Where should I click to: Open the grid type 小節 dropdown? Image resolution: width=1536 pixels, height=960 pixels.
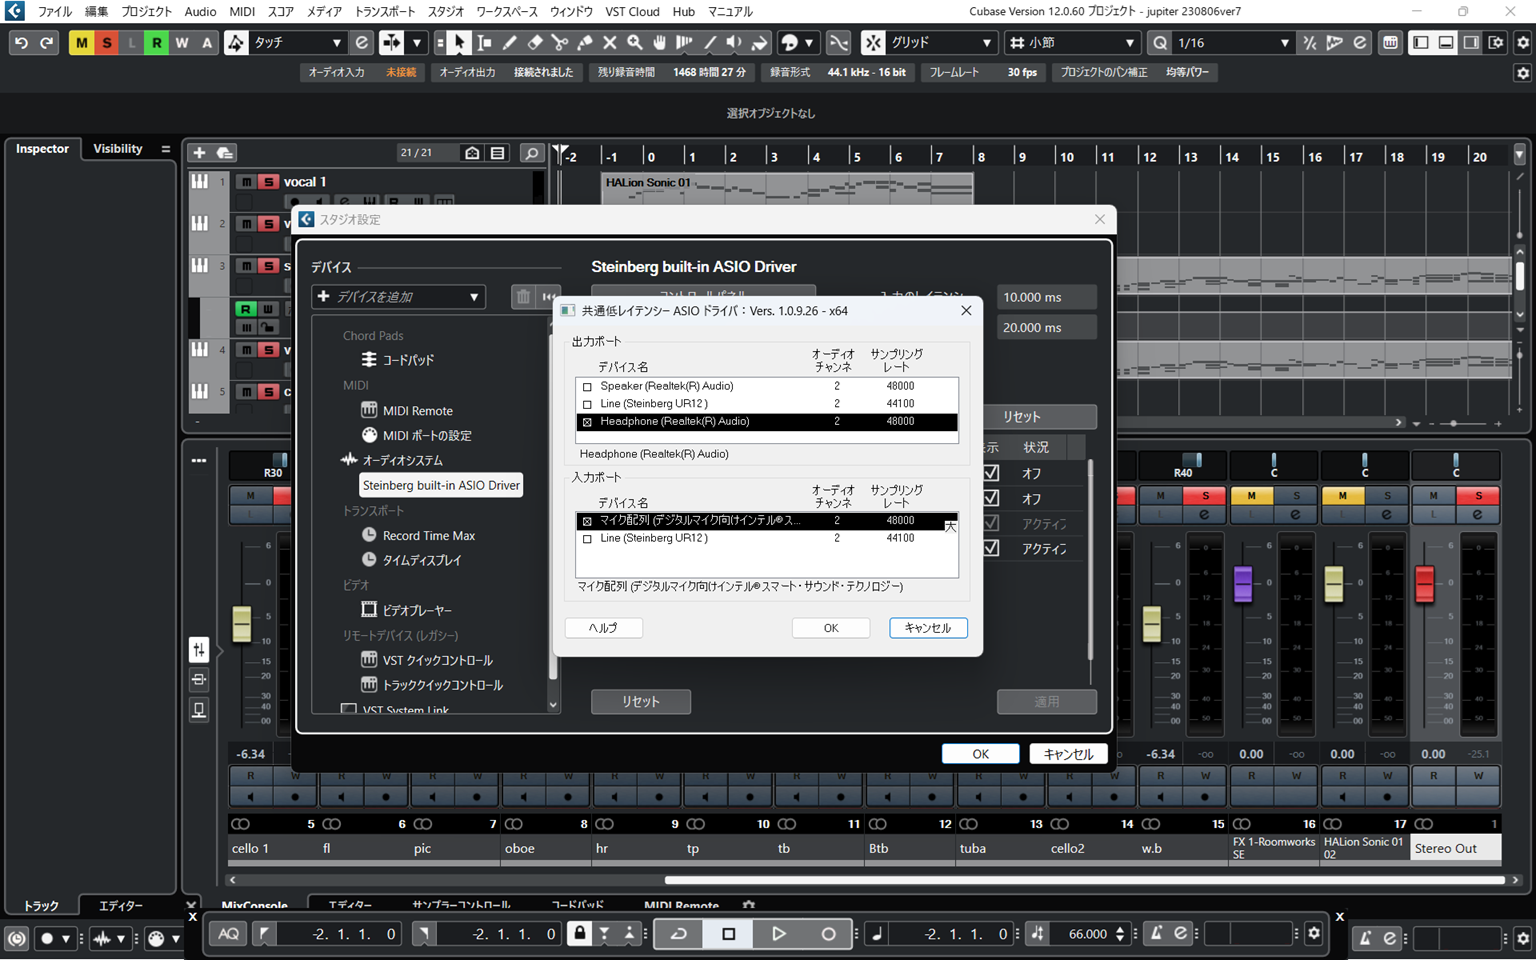pos(1072,43)
